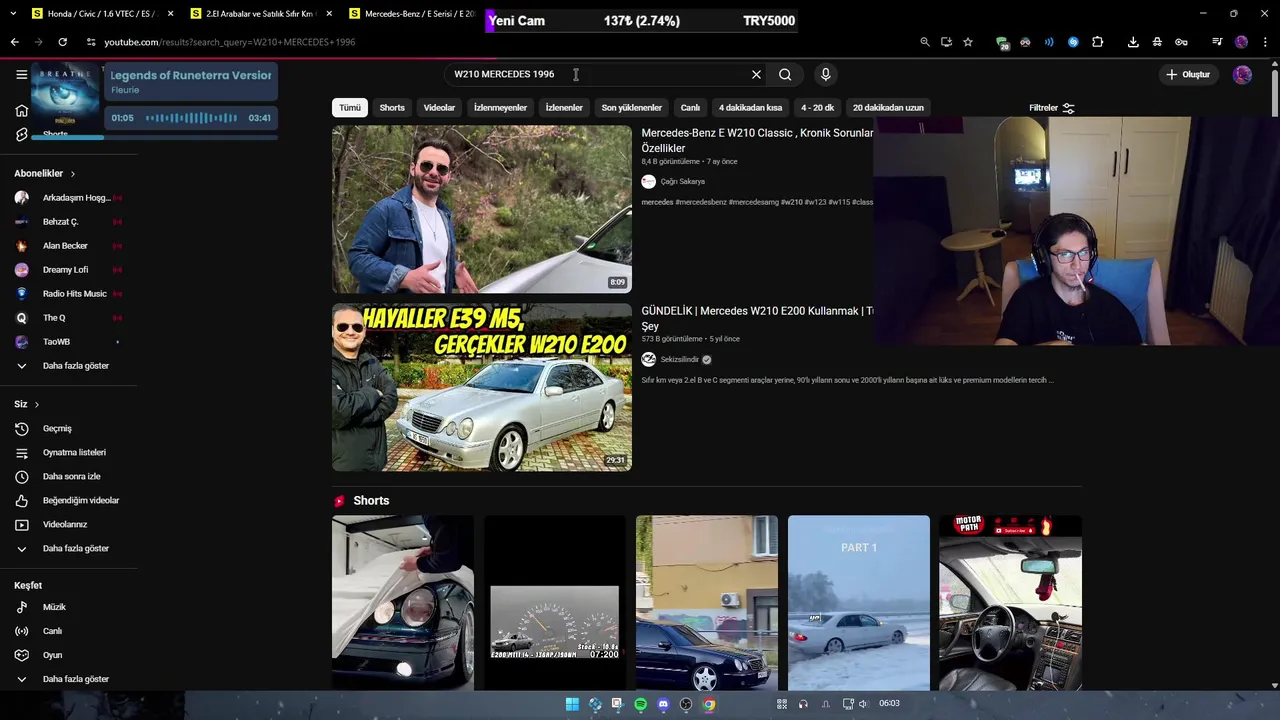Viewport: 1280px width, 720px height.
Task: Open browser zoom magnifier in address bar
Action: tap(925, 42)
